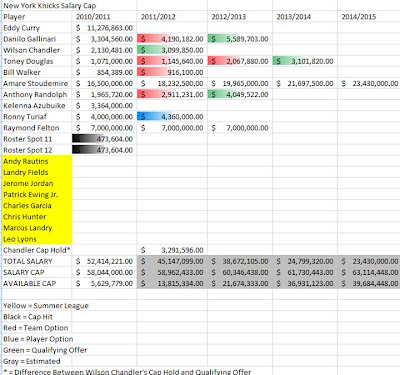This screenshot has height=375, width=400.
Task: Select the 2011/2012 column header
Action: point(172,17)
